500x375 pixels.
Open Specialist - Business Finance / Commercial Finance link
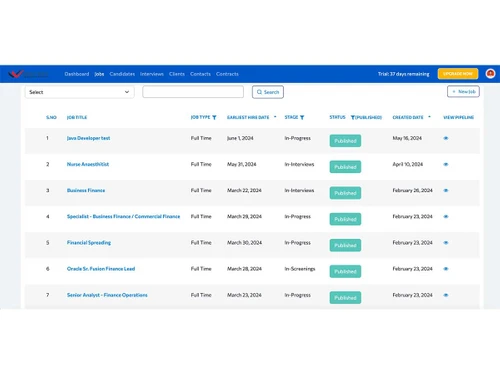tap(123, 216)
